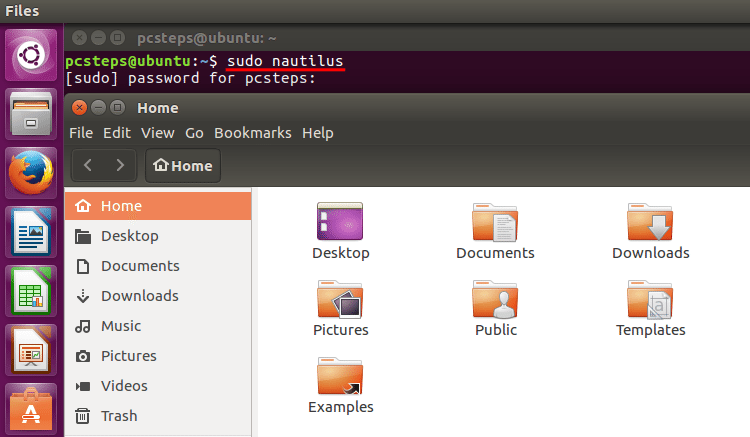Click the Home path bar button
This screenshot has width=750, height=437.
pos(183,165)
